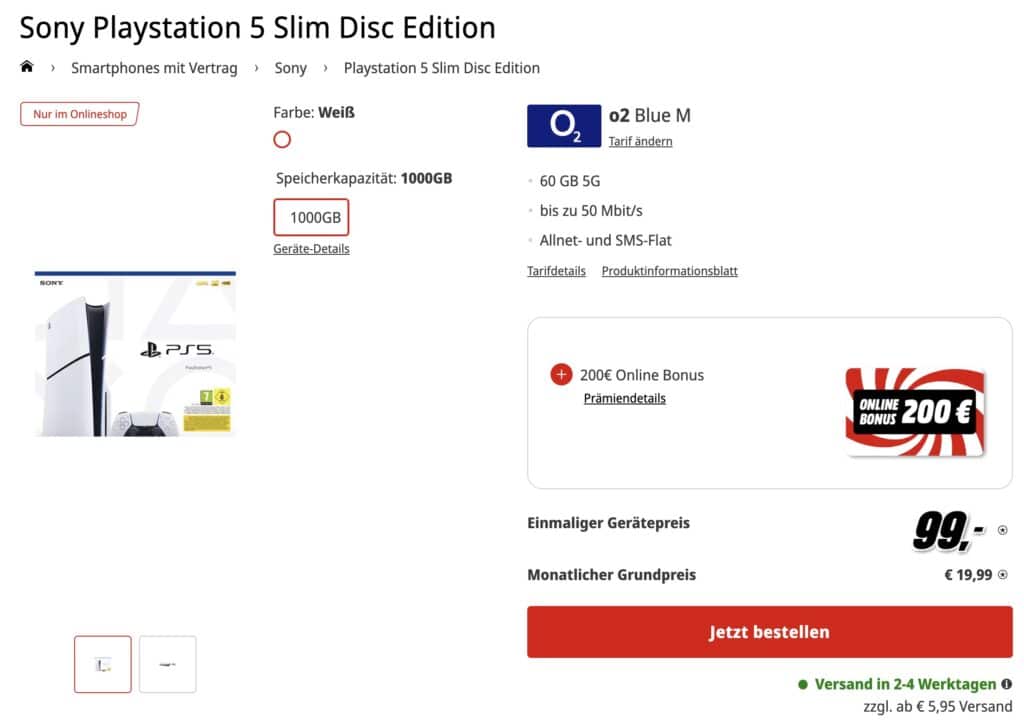
Task: Select the 1000GB storage option
Action: (311, 217)
